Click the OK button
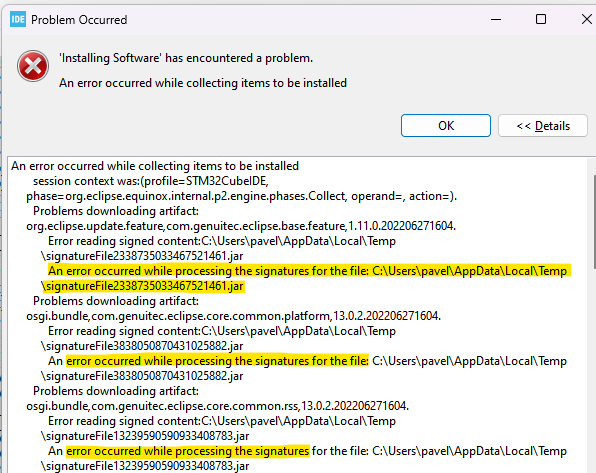 pyautogui.click(x=445, y=125)
